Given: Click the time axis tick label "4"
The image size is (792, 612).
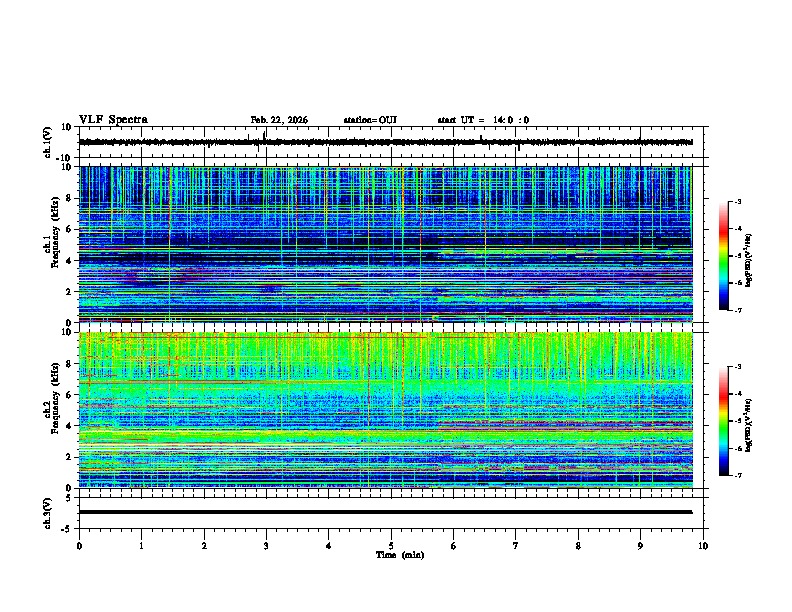Looking at the screenshot, I should (x=328, y=546).
